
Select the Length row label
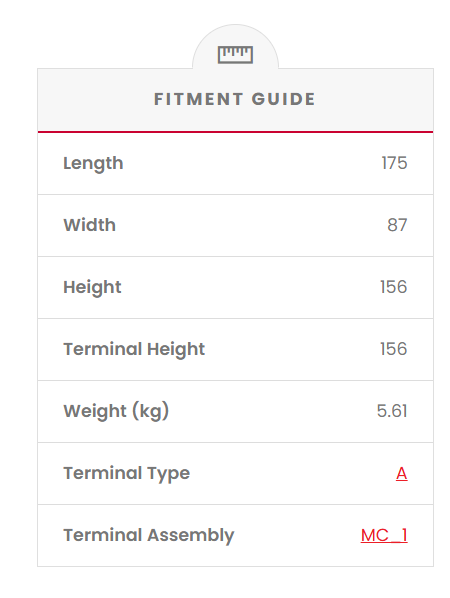(93, 164)
